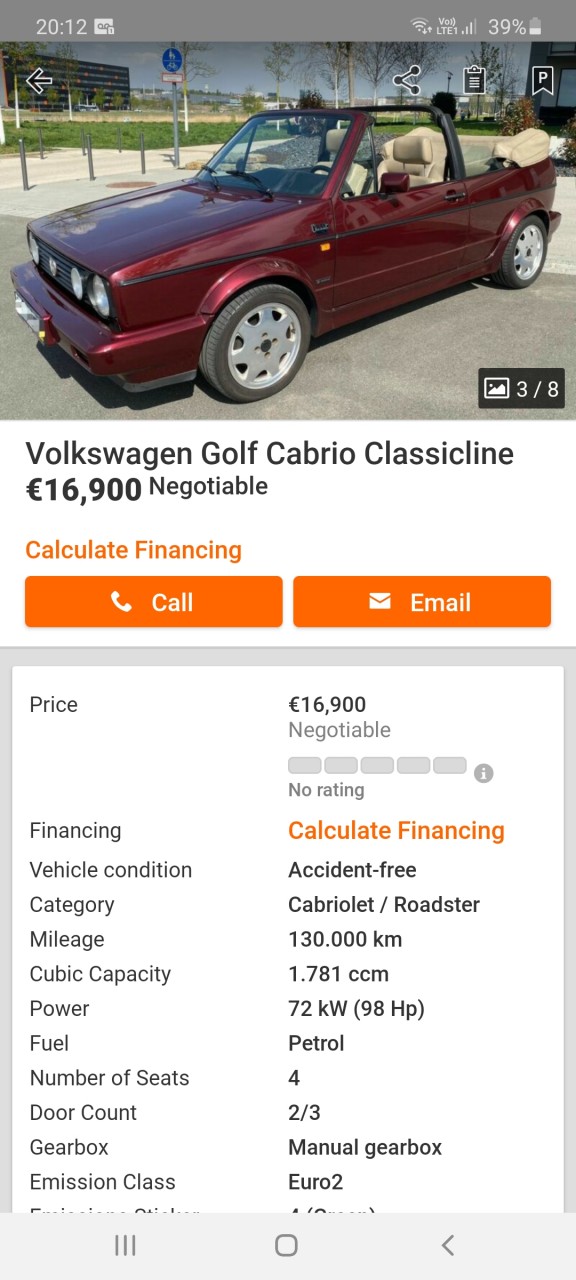The width and height of the screenshot is (576, 1280).
Task: Tap the Android back navigation button
Action: pyautogui.click(x=448, y=1245)
